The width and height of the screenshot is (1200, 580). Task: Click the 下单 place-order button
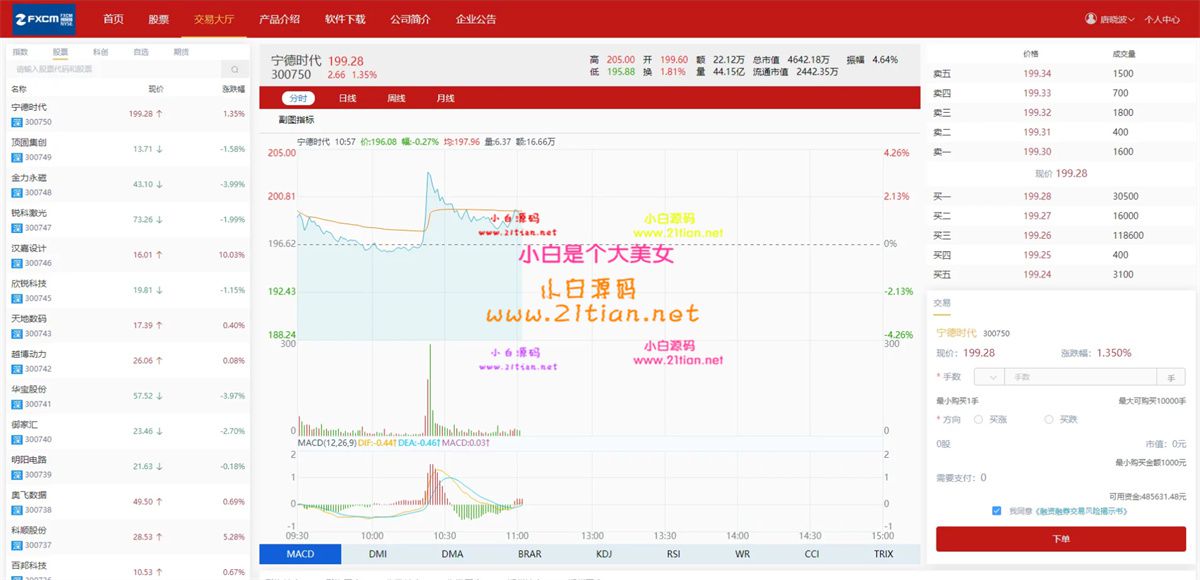(1061, 539)
